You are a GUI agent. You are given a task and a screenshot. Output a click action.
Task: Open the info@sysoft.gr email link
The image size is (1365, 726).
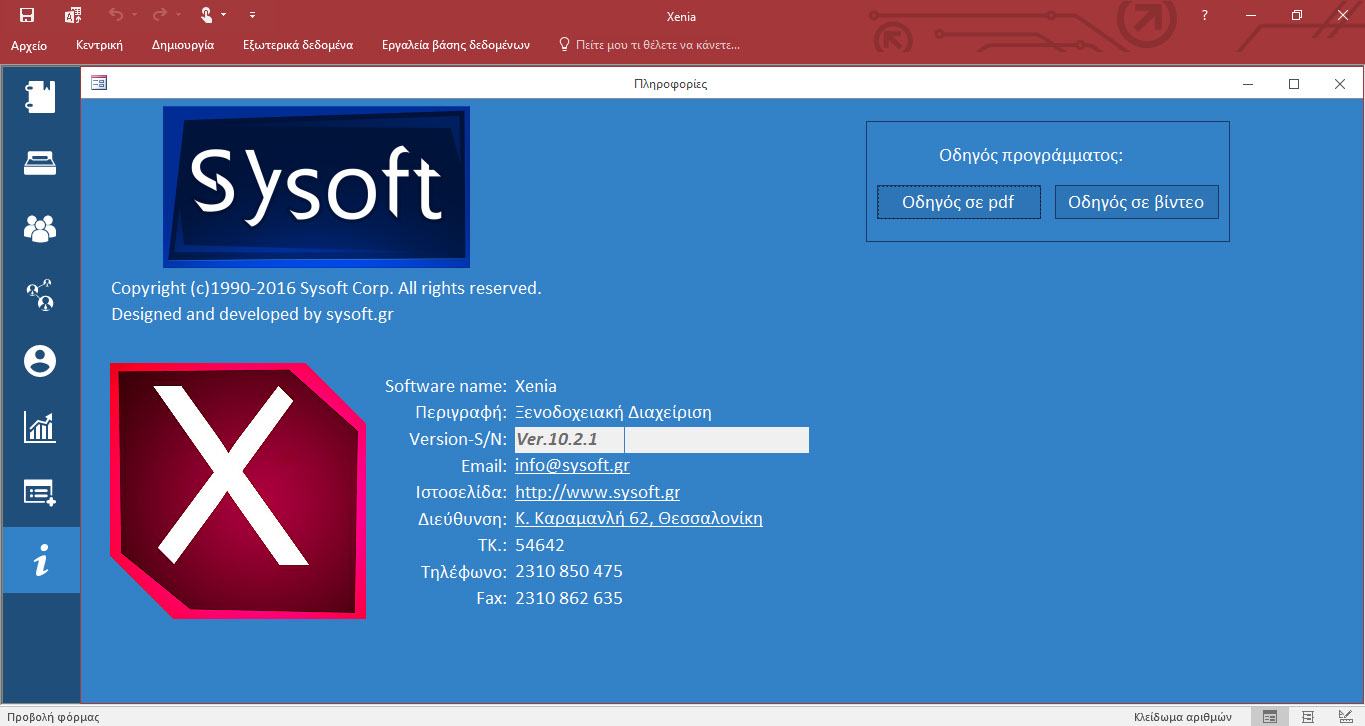572,466
